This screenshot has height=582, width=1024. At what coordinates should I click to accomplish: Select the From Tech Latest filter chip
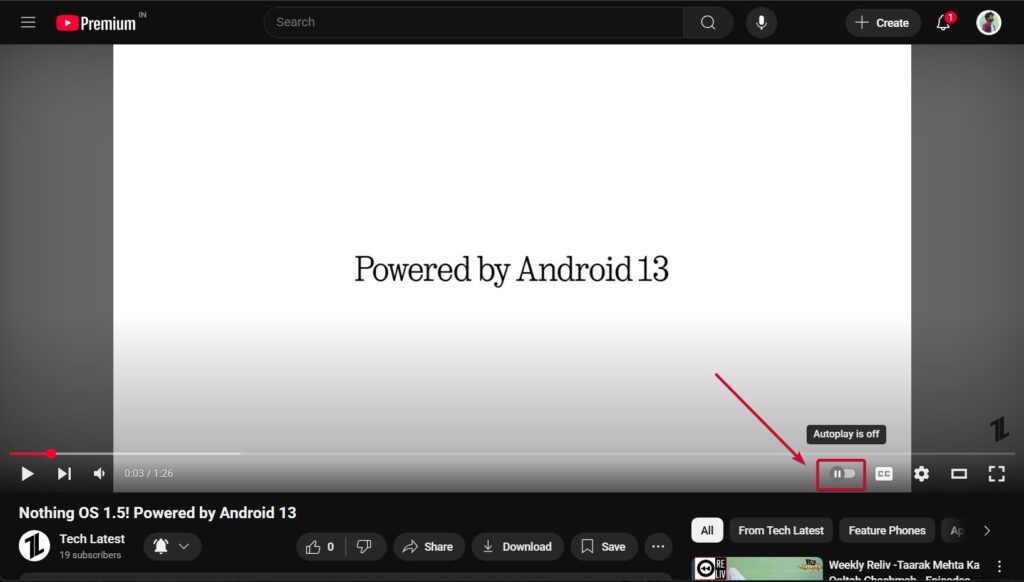[x=781, y=530]
